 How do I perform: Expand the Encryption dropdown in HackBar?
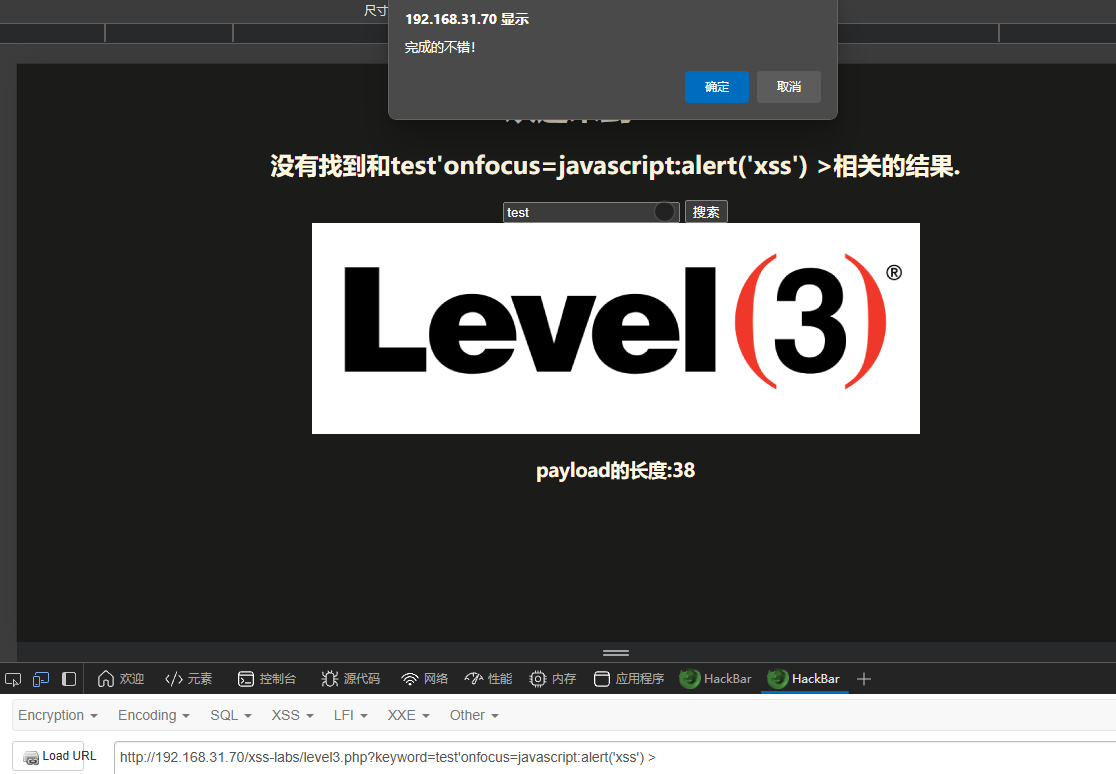(x=58, y=715)
